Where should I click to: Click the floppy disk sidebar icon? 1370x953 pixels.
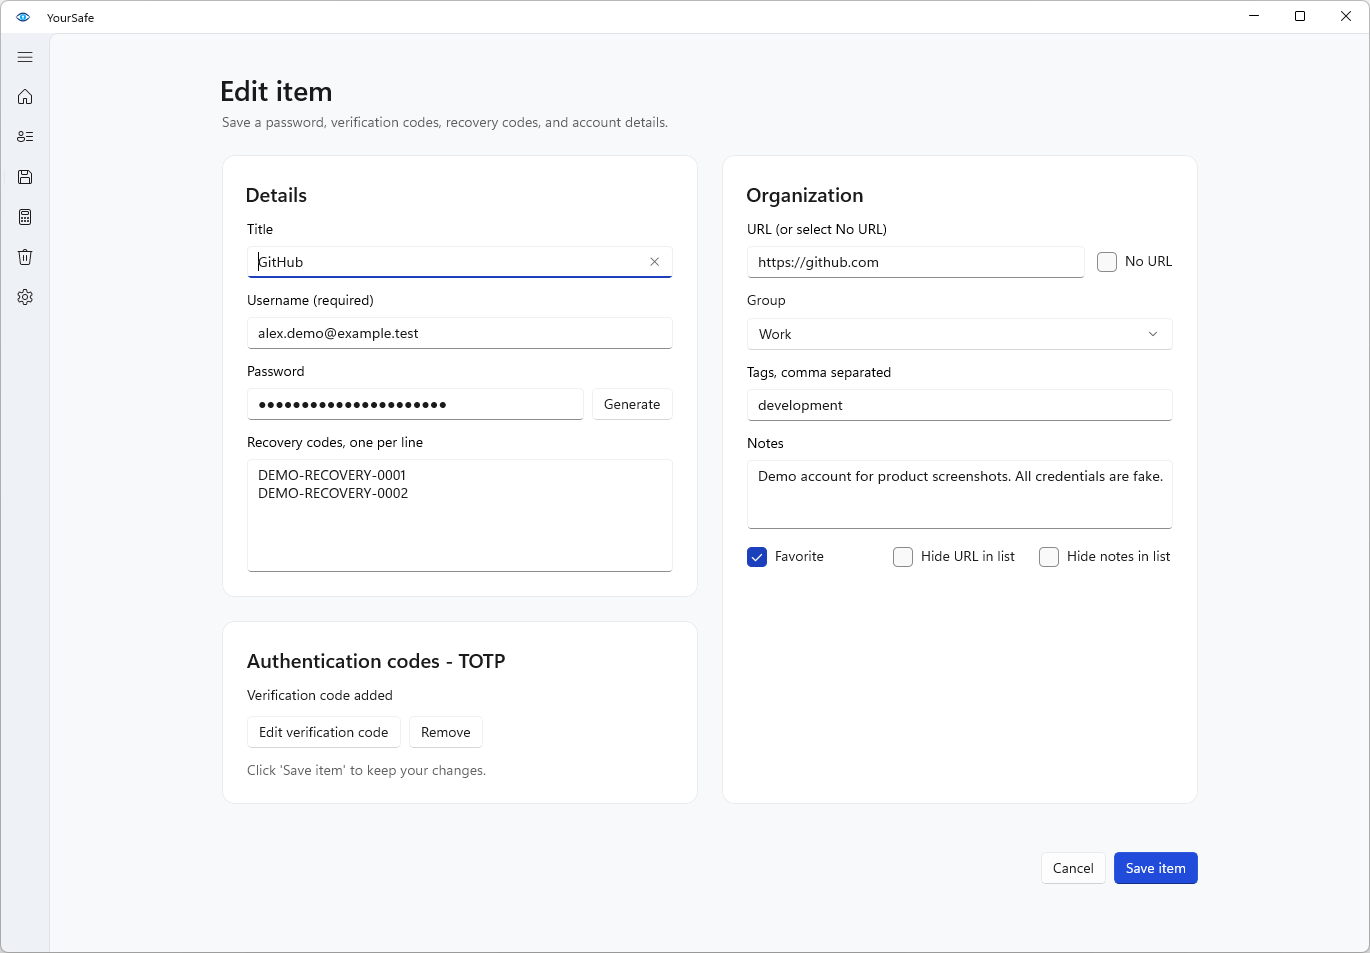[25, 177]
